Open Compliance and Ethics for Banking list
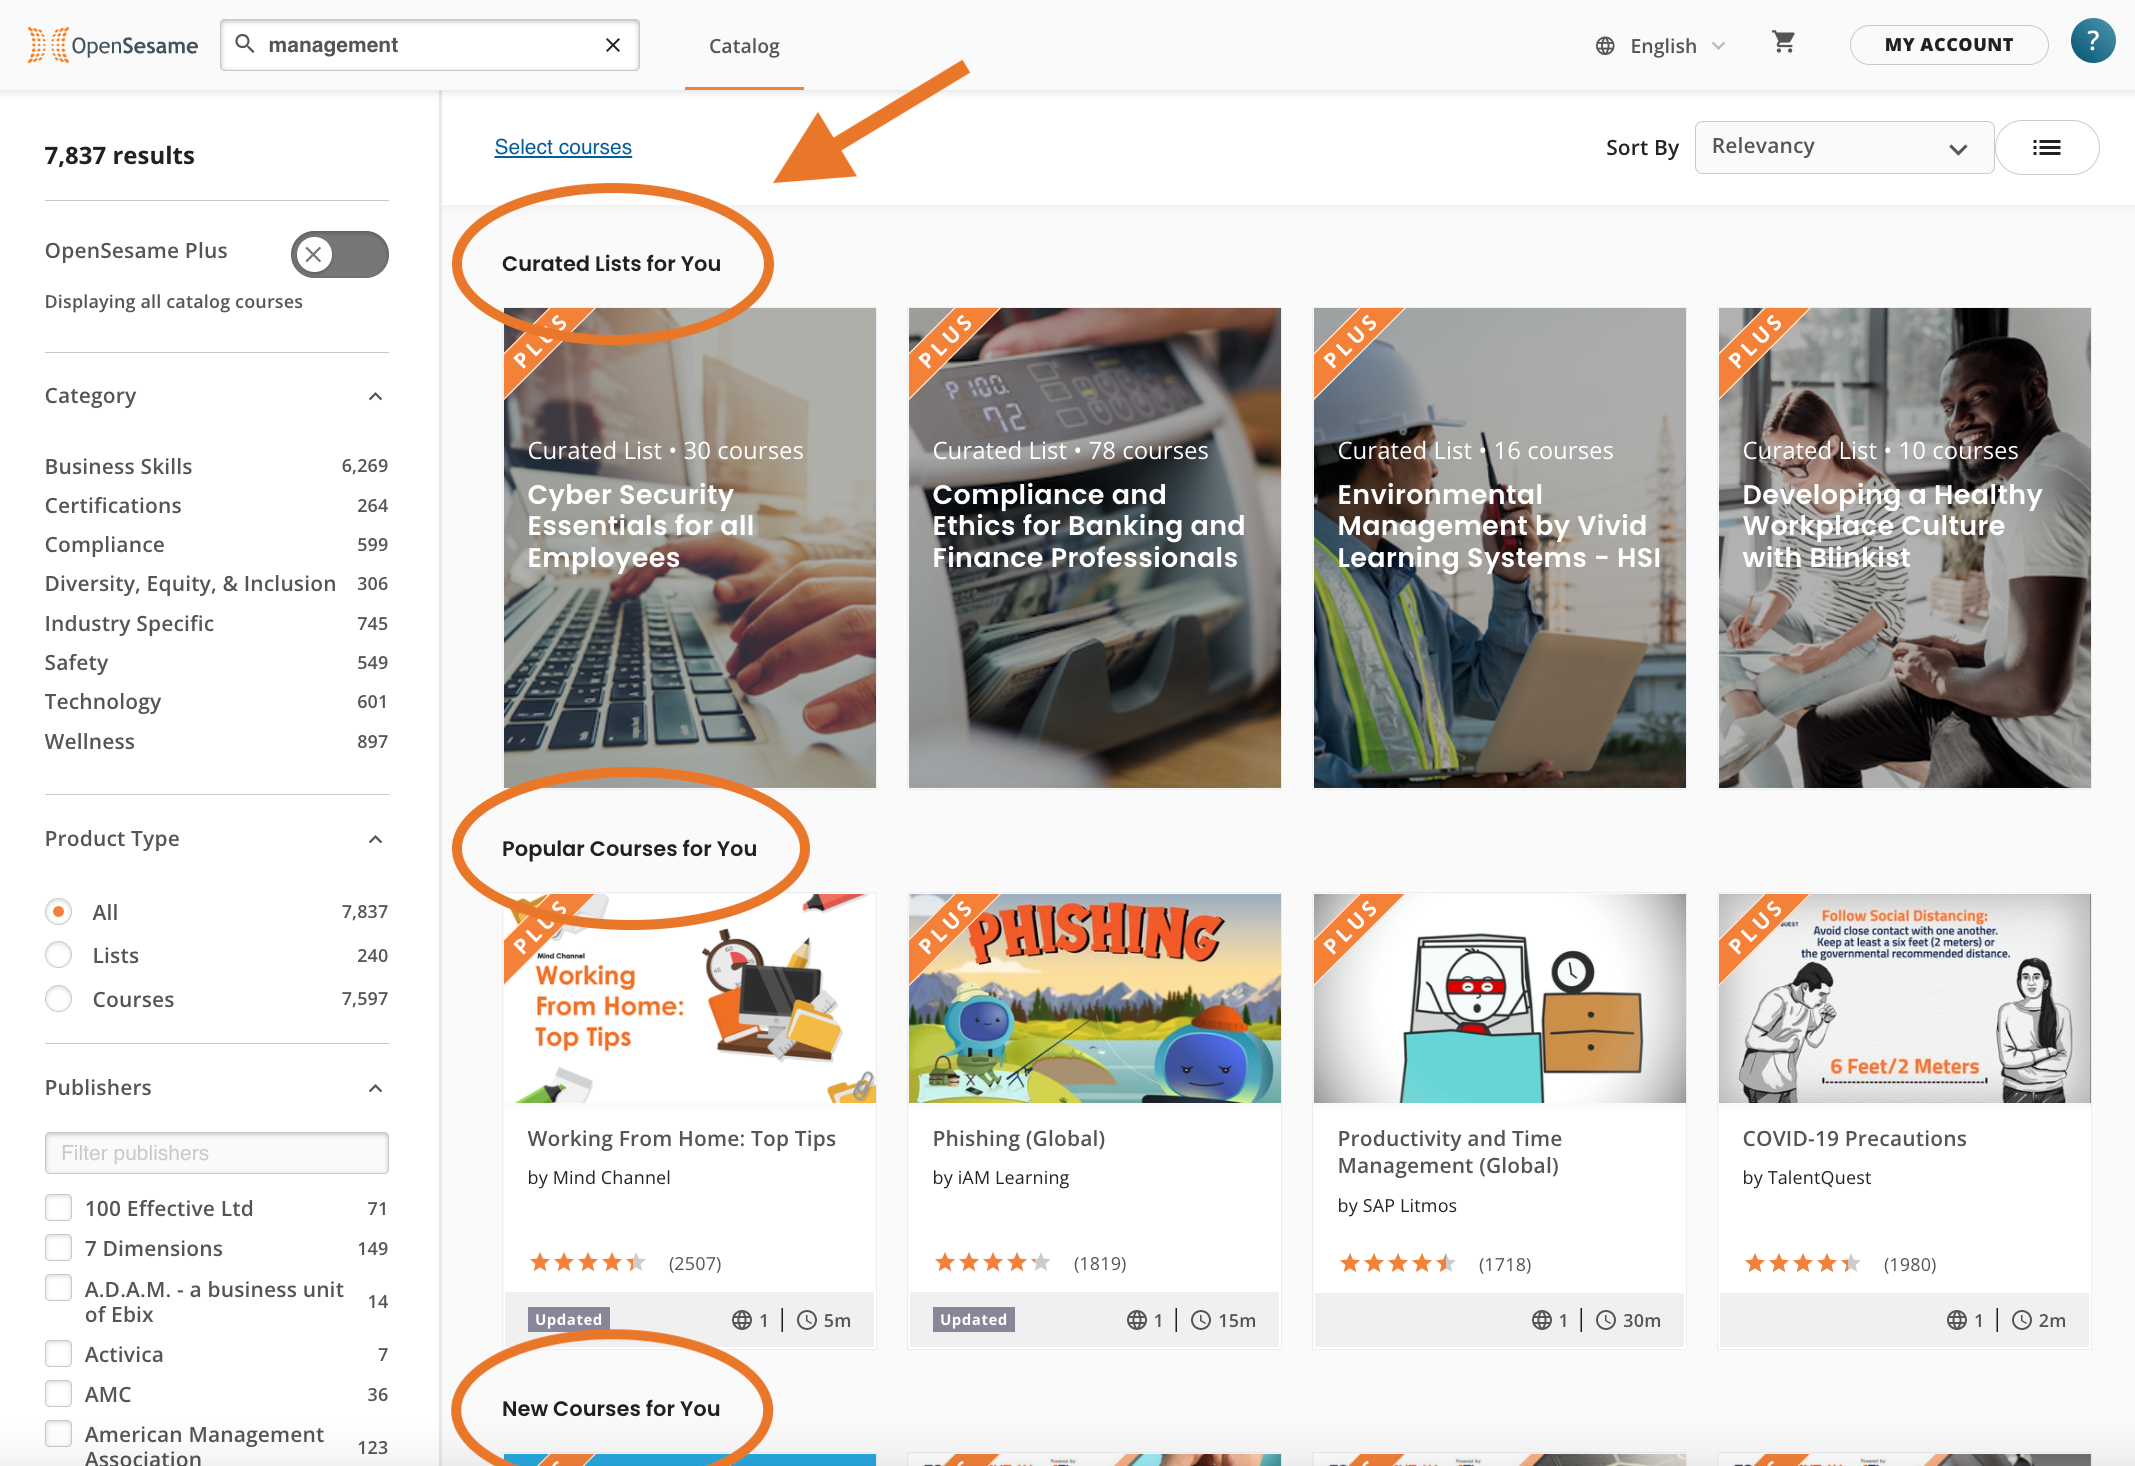This screenshot has height=1466, width=2135. click(x=1095, y=548)
